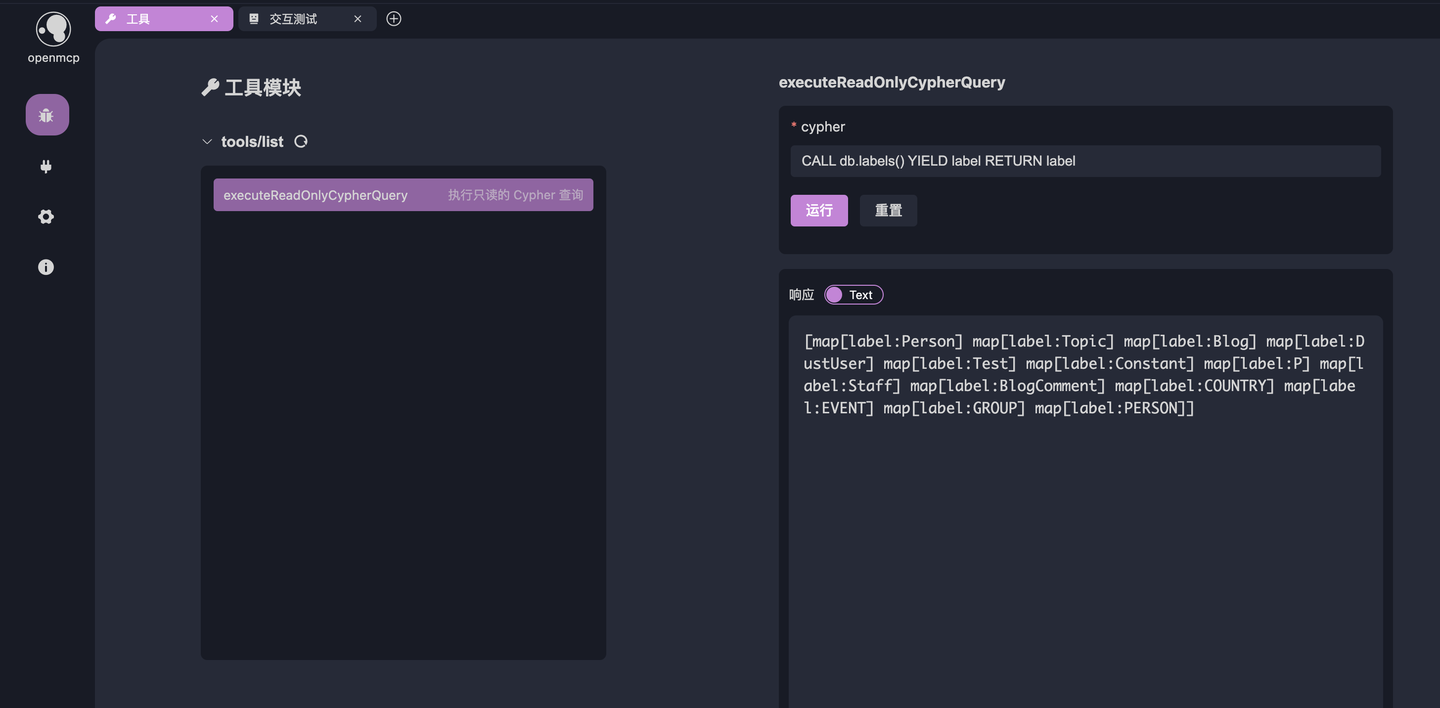The width and height of the screenshot is (1440, 708).
Task: Run the query with 运行 button
Action: coord(819,210)
